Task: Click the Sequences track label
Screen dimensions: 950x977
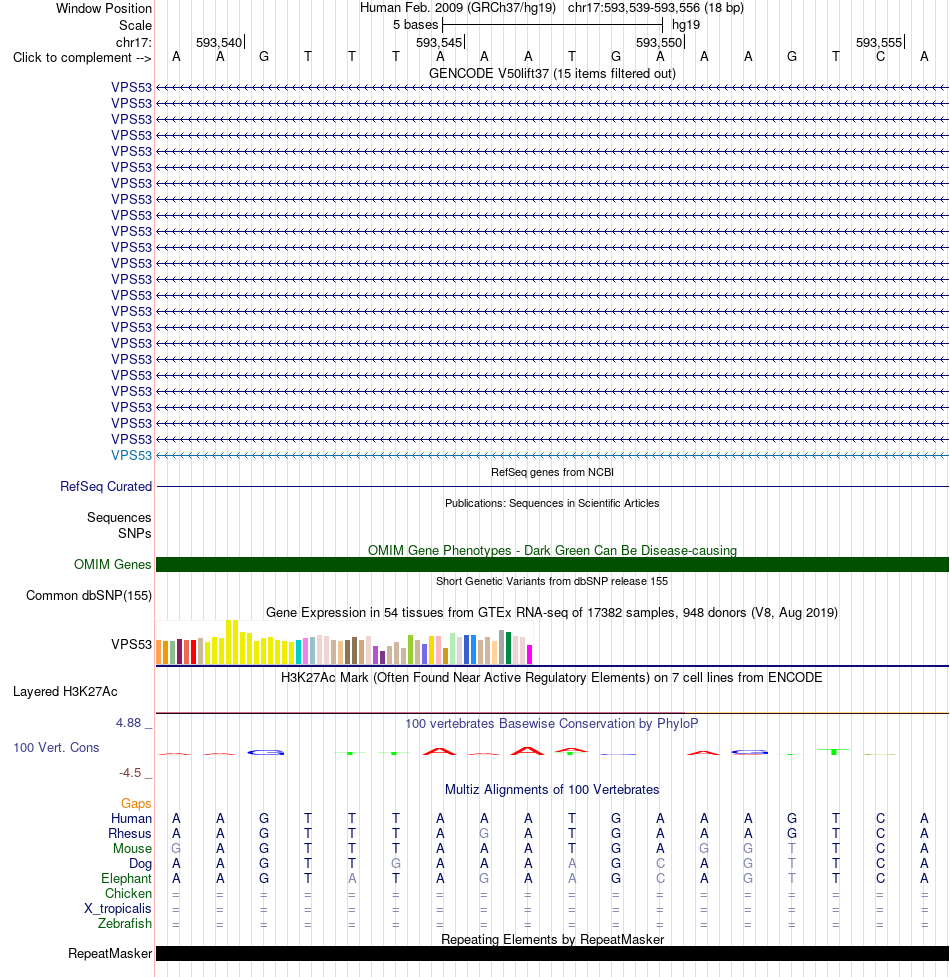Action: (x=119, y=518)
